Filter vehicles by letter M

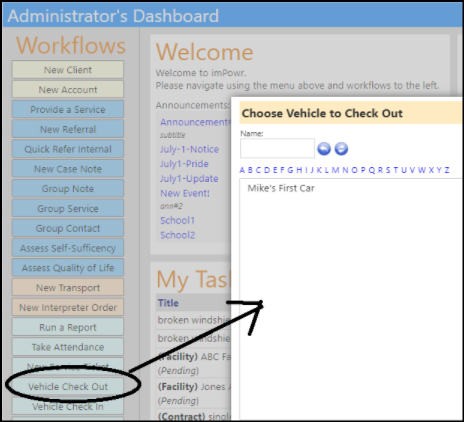pos(335,170)
